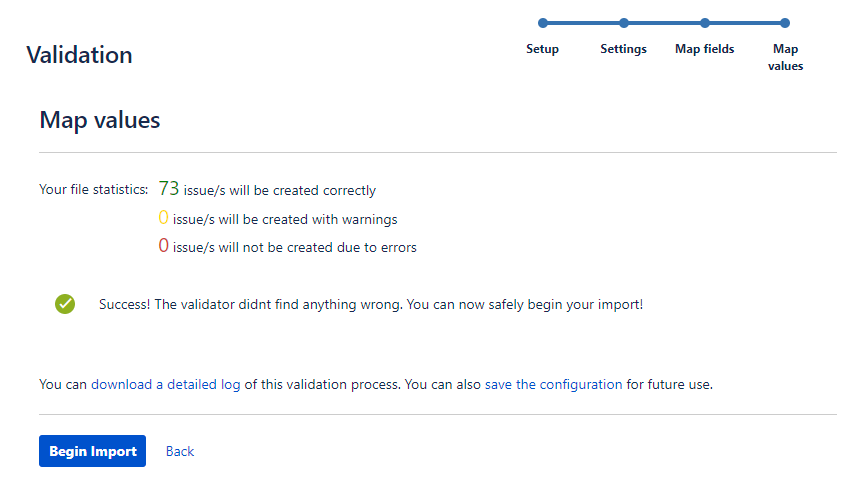Viewport: 845px width, 500px height.
Task: Click the green 73 issues count
Action: coord(169,188)
